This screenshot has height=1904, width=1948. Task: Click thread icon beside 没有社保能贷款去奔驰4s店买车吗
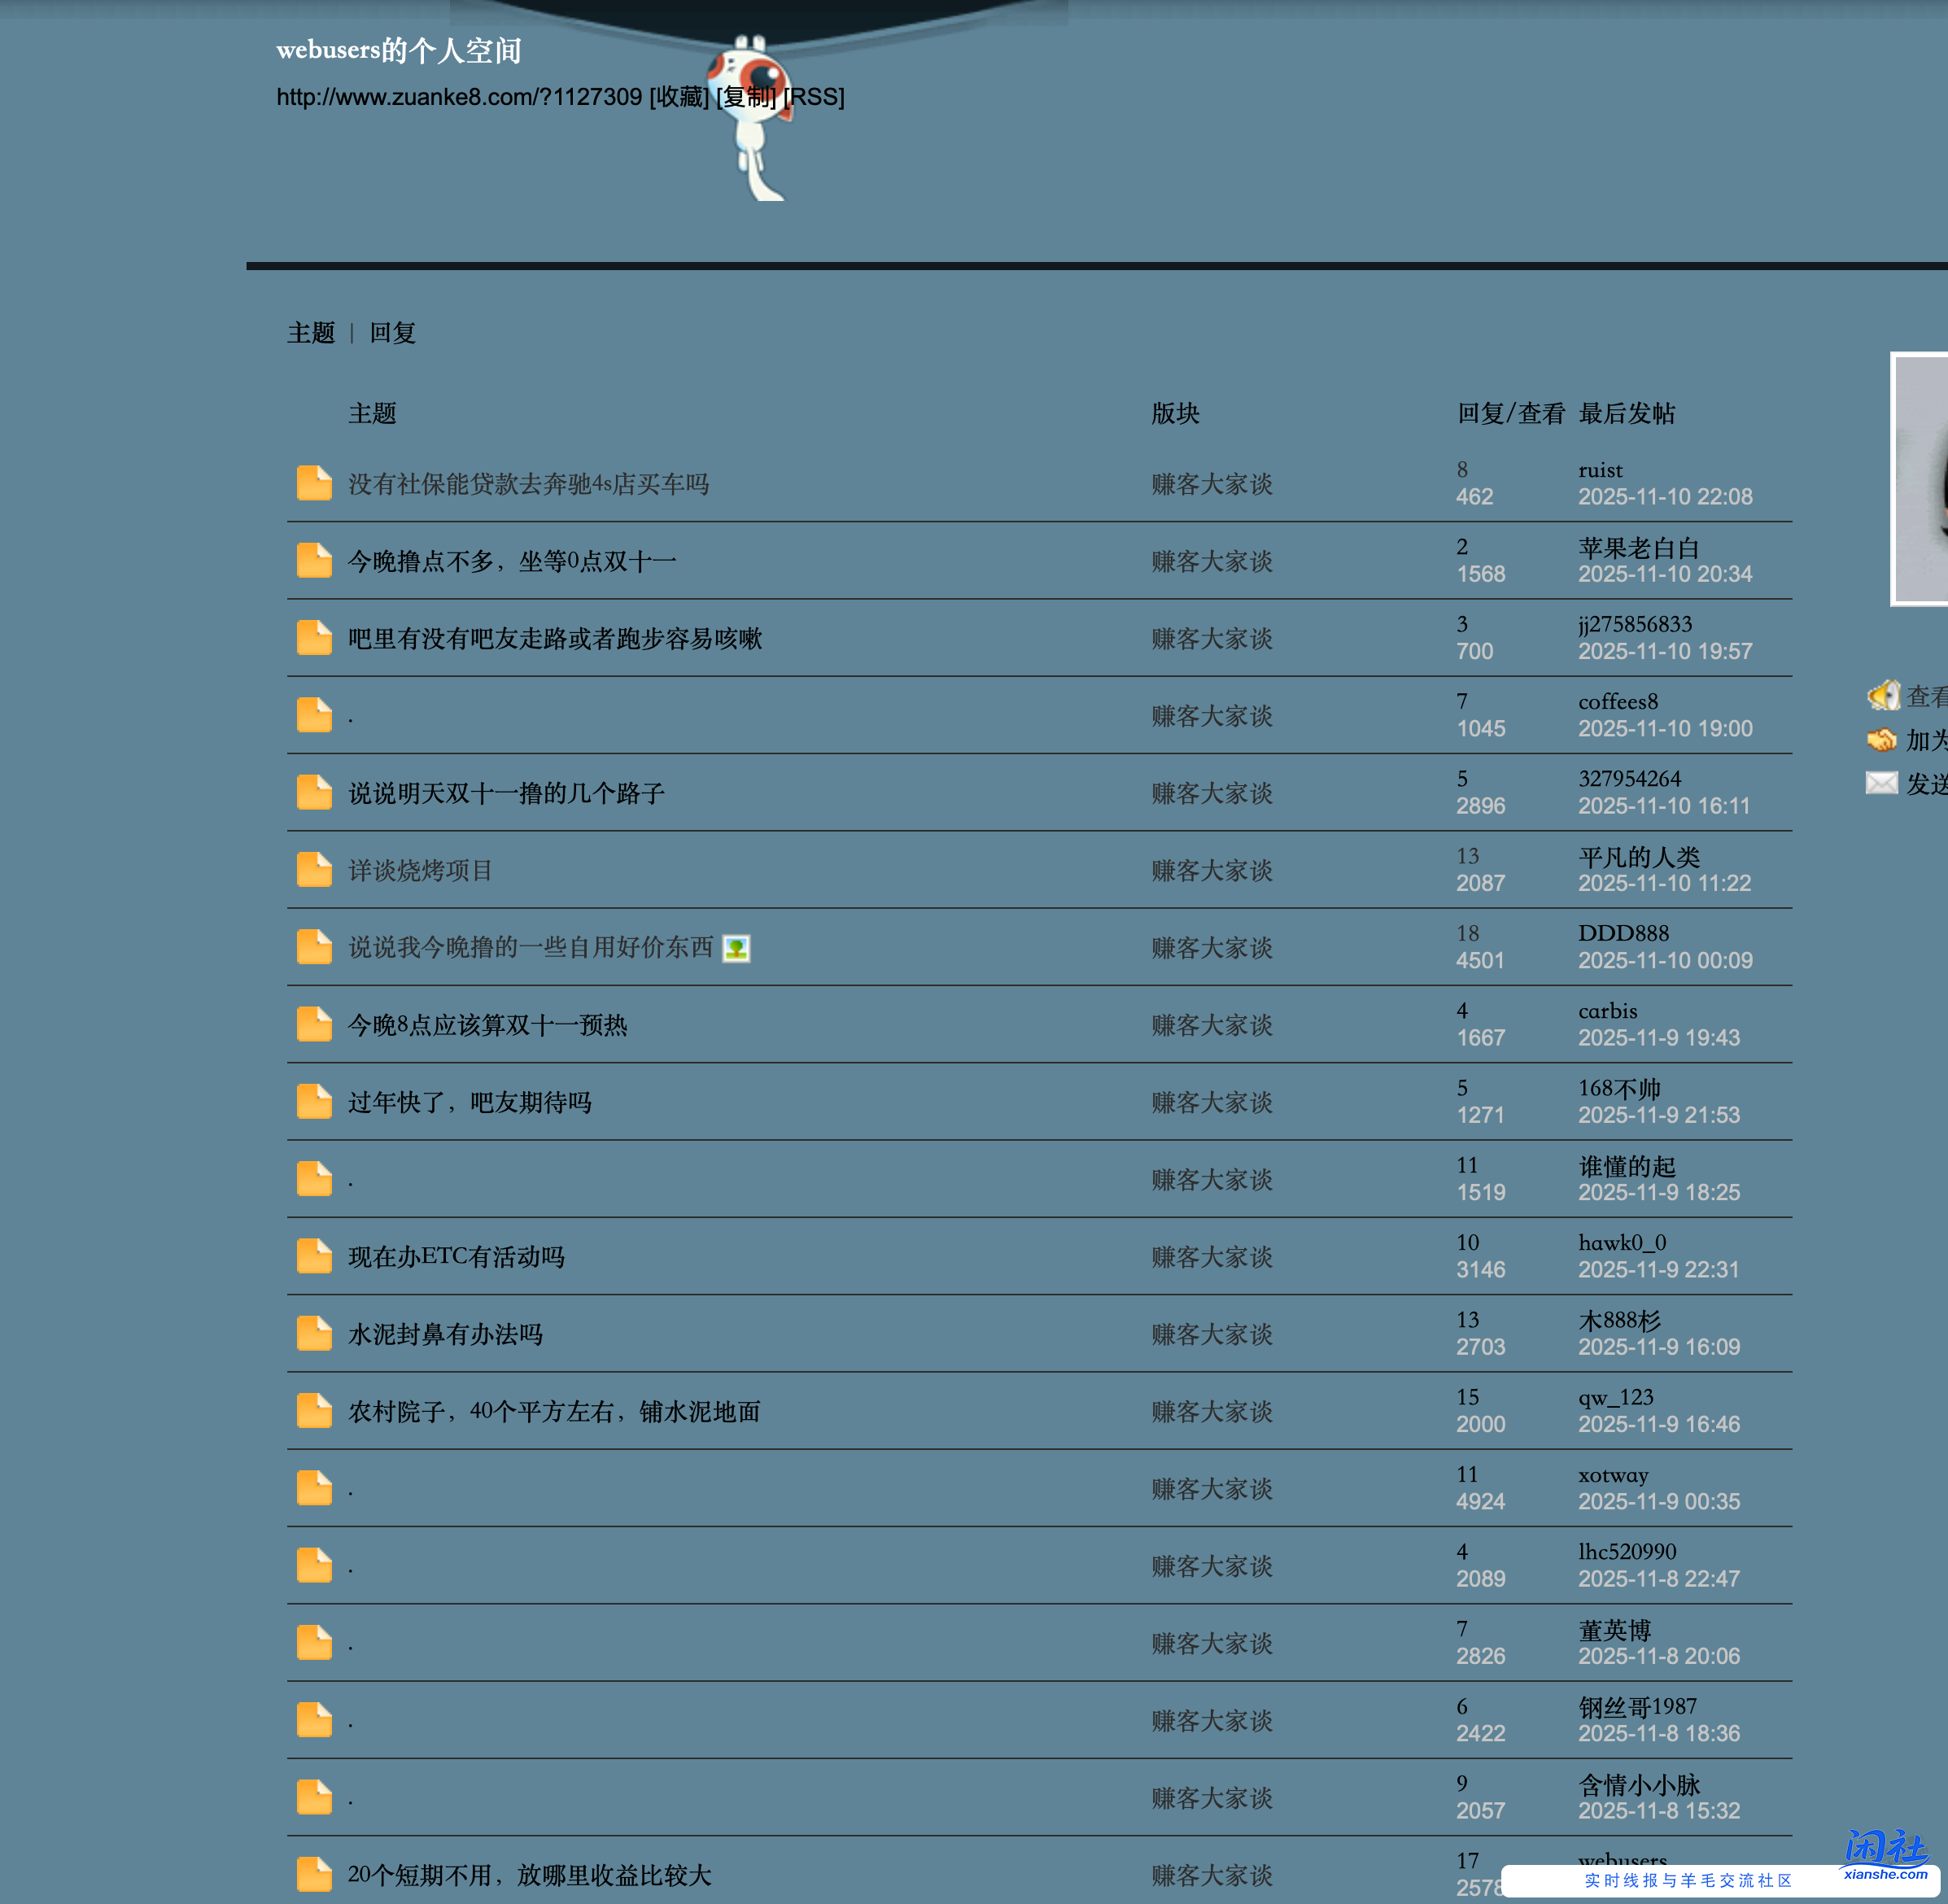313,483
